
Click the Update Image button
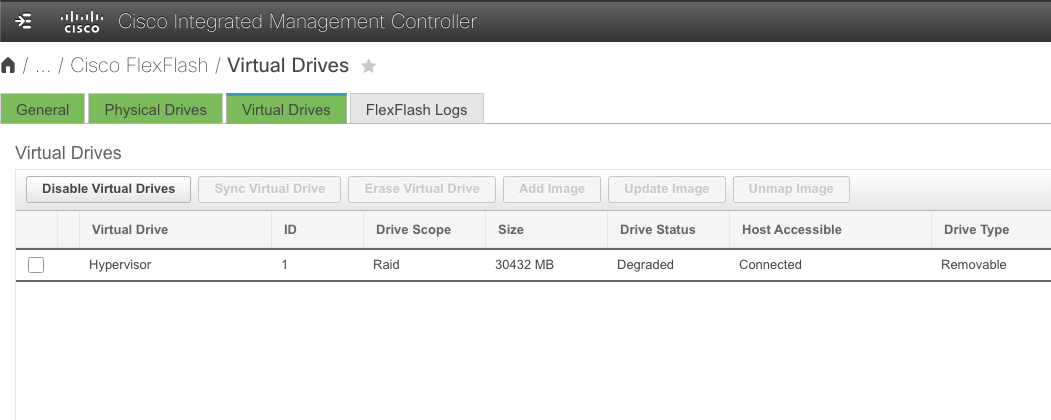(667, 189)
